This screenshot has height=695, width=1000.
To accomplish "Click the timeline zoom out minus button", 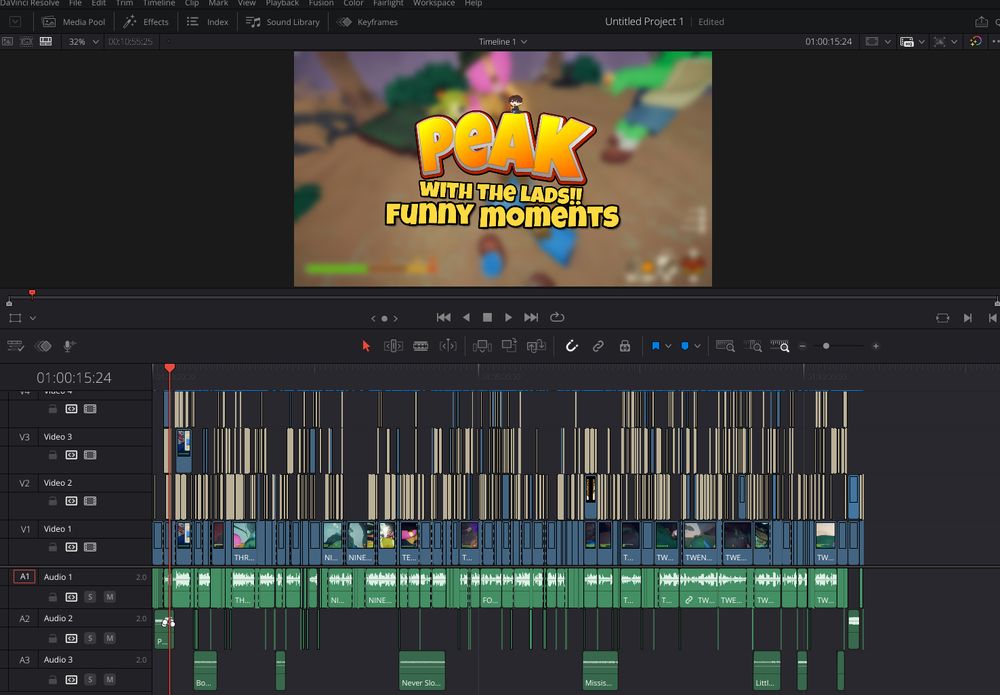I will point(802,346).
